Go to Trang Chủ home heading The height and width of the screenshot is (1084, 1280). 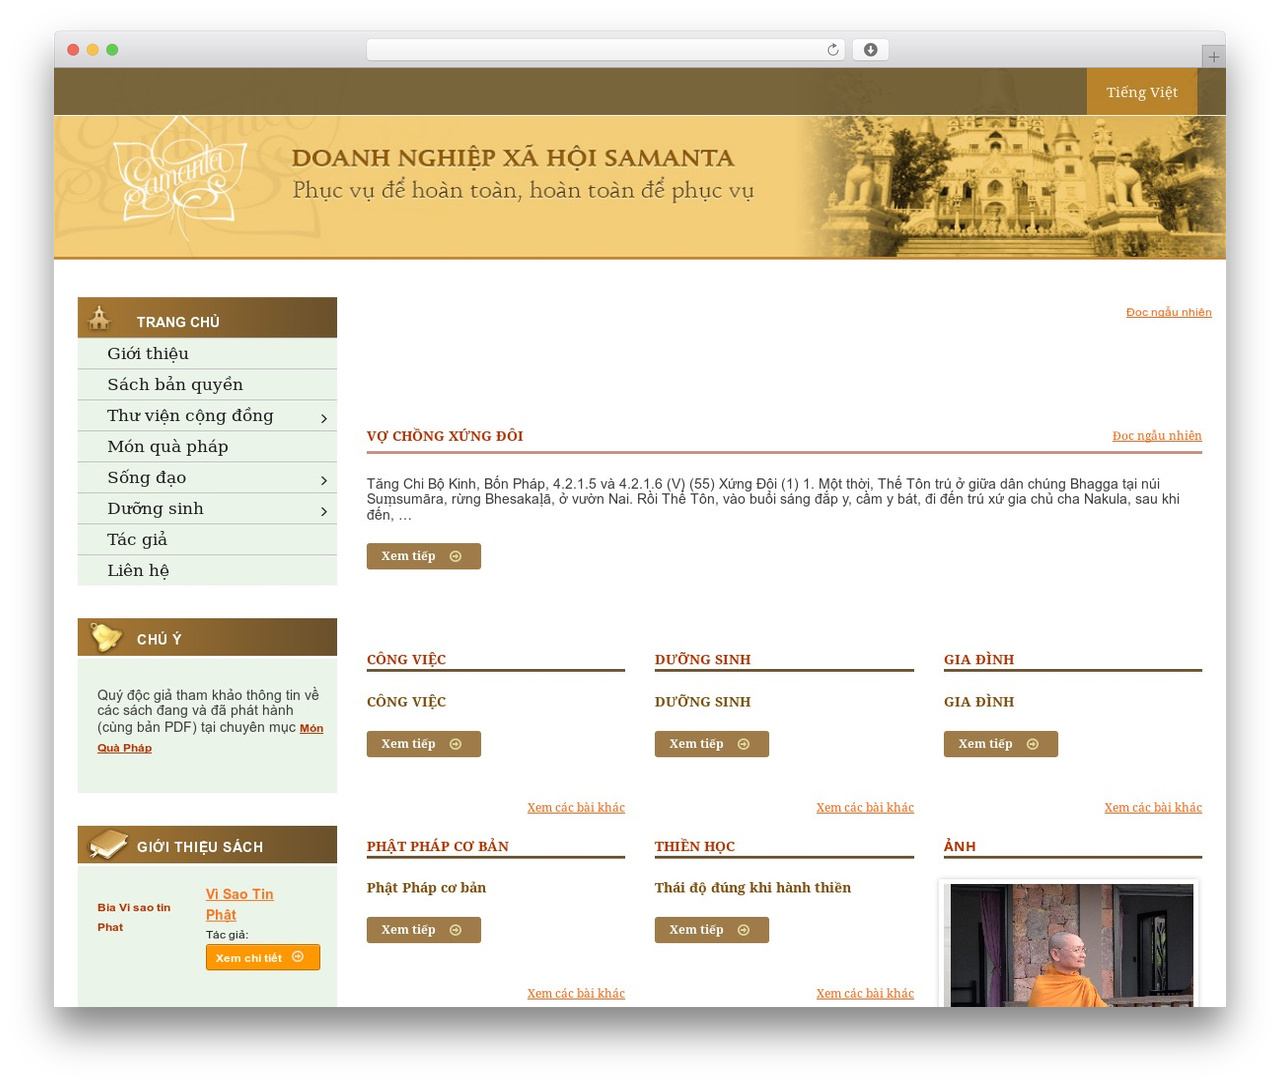point(178,322)
